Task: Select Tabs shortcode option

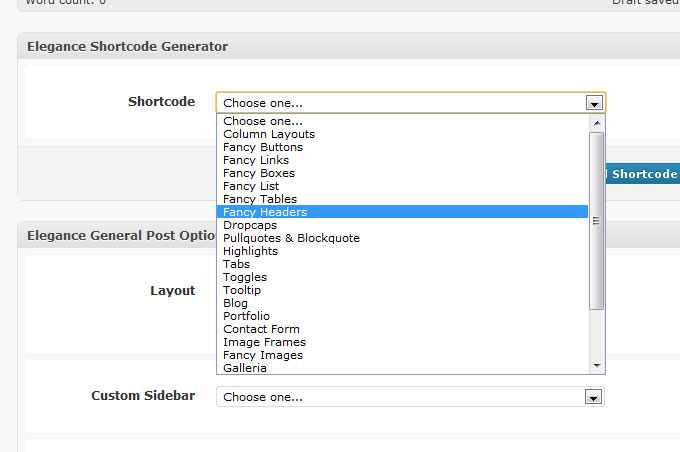Action: coord(402,264)
